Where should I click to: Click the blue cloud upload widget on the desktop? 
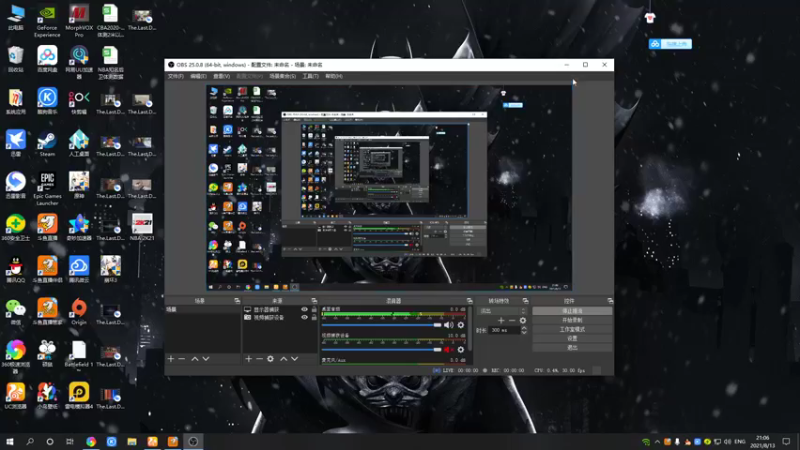670,44
